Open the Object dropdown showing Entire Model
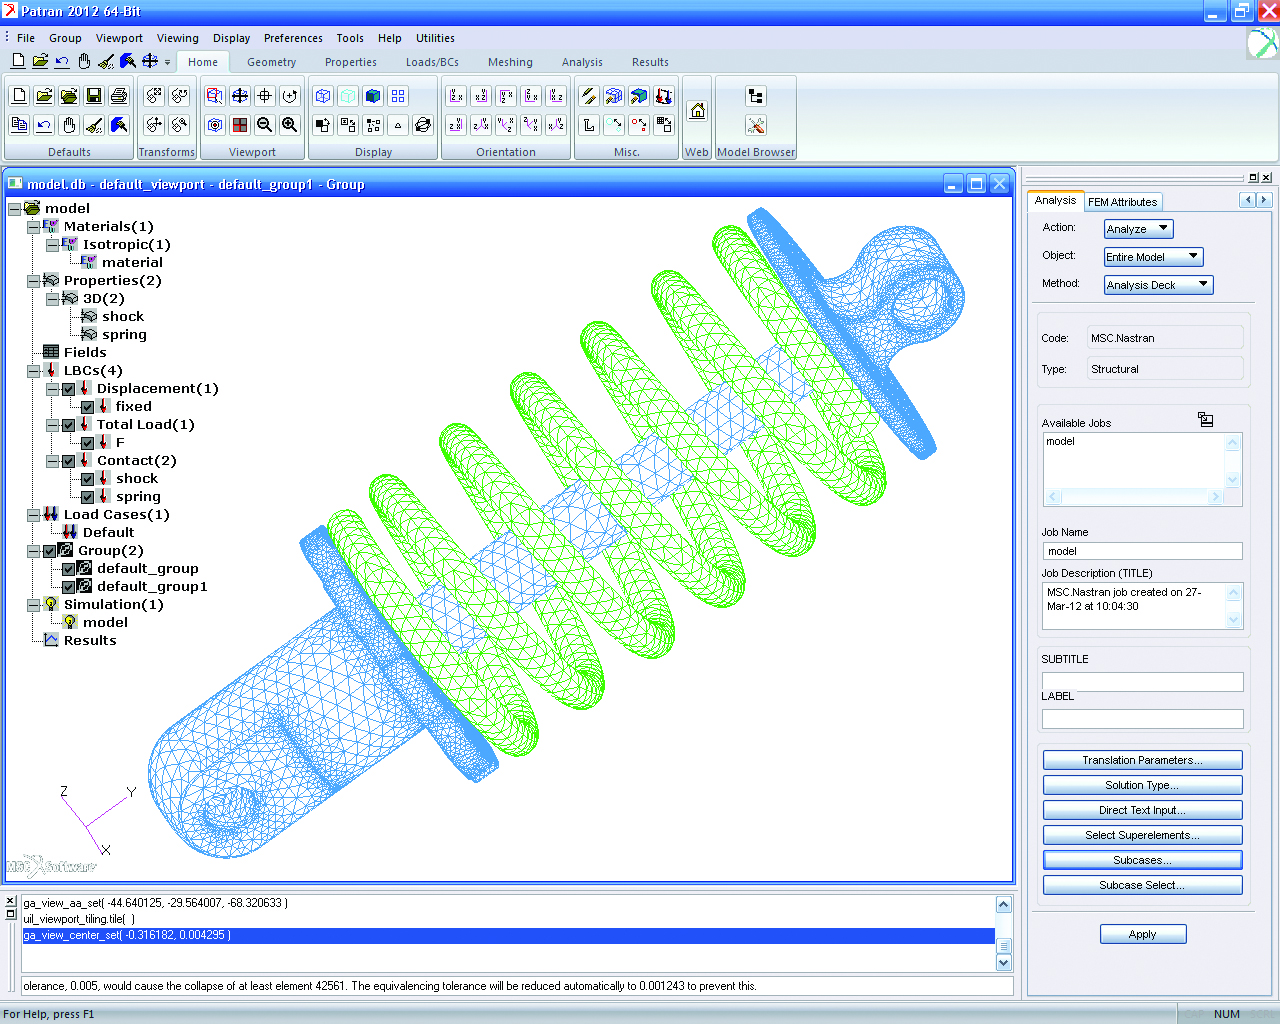The width and height of the screenshot is (1280, 1024). [1153, 257]
